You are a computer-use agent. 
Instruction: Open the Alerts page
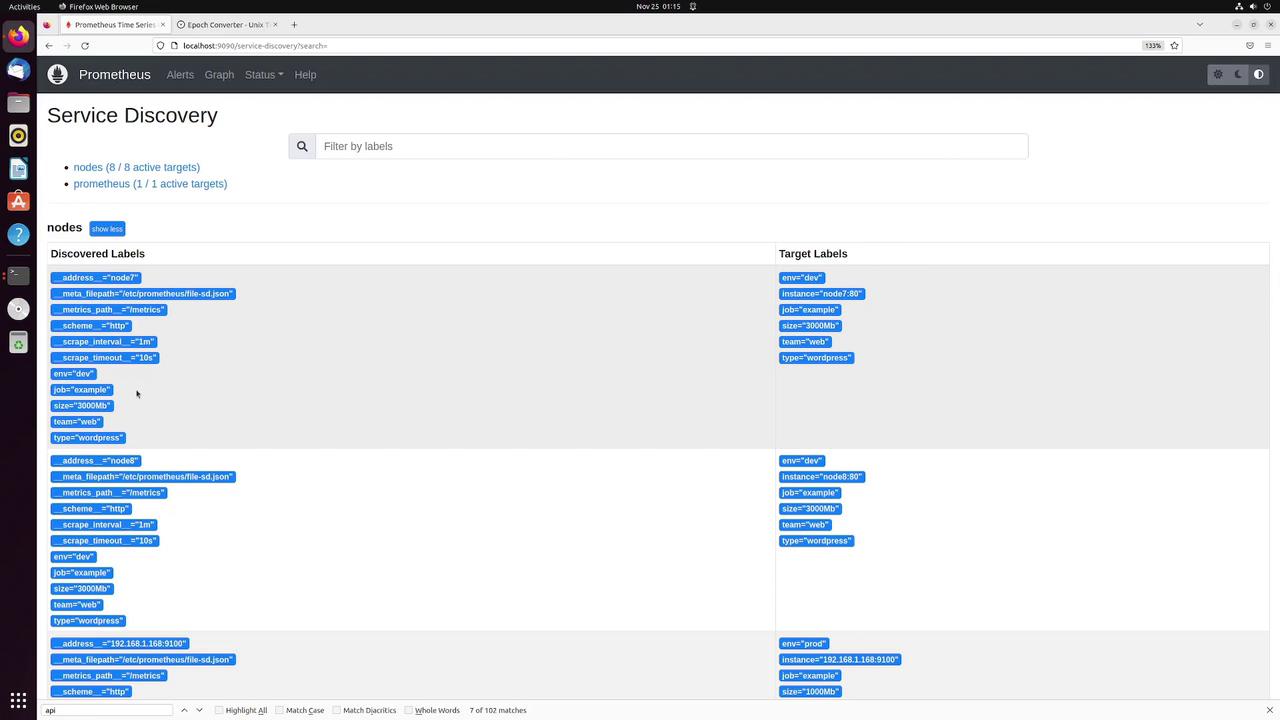click(x=180, y=75)
